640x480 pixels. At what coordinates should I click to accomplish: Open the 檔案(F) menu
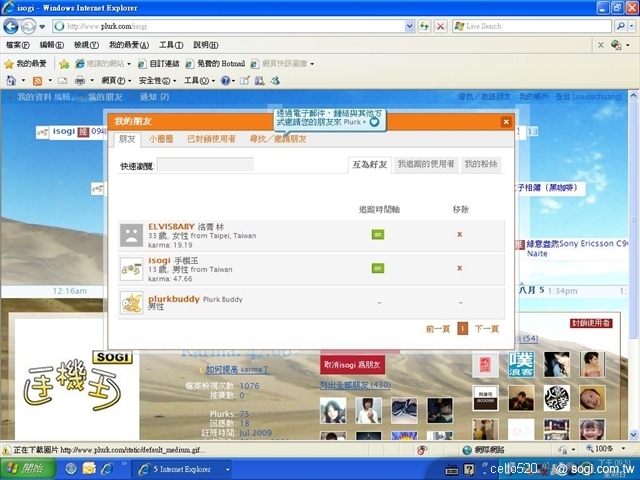point(18,45)
